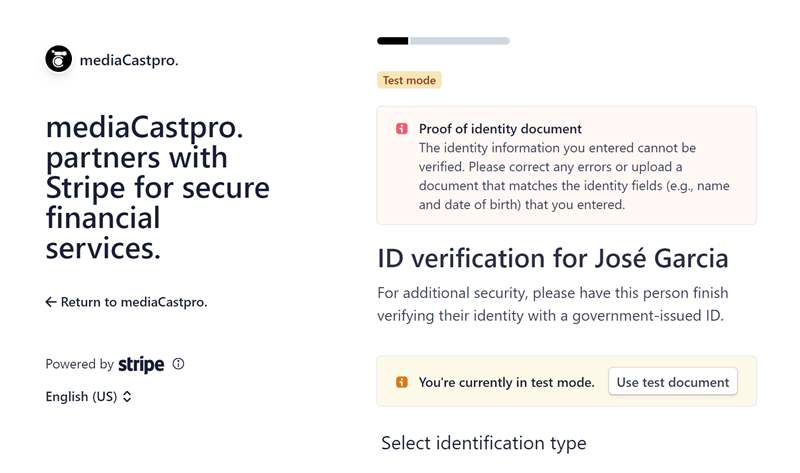
Task: Click the verification progress bar
Action: pyautogui.click(x=443, y=41)
